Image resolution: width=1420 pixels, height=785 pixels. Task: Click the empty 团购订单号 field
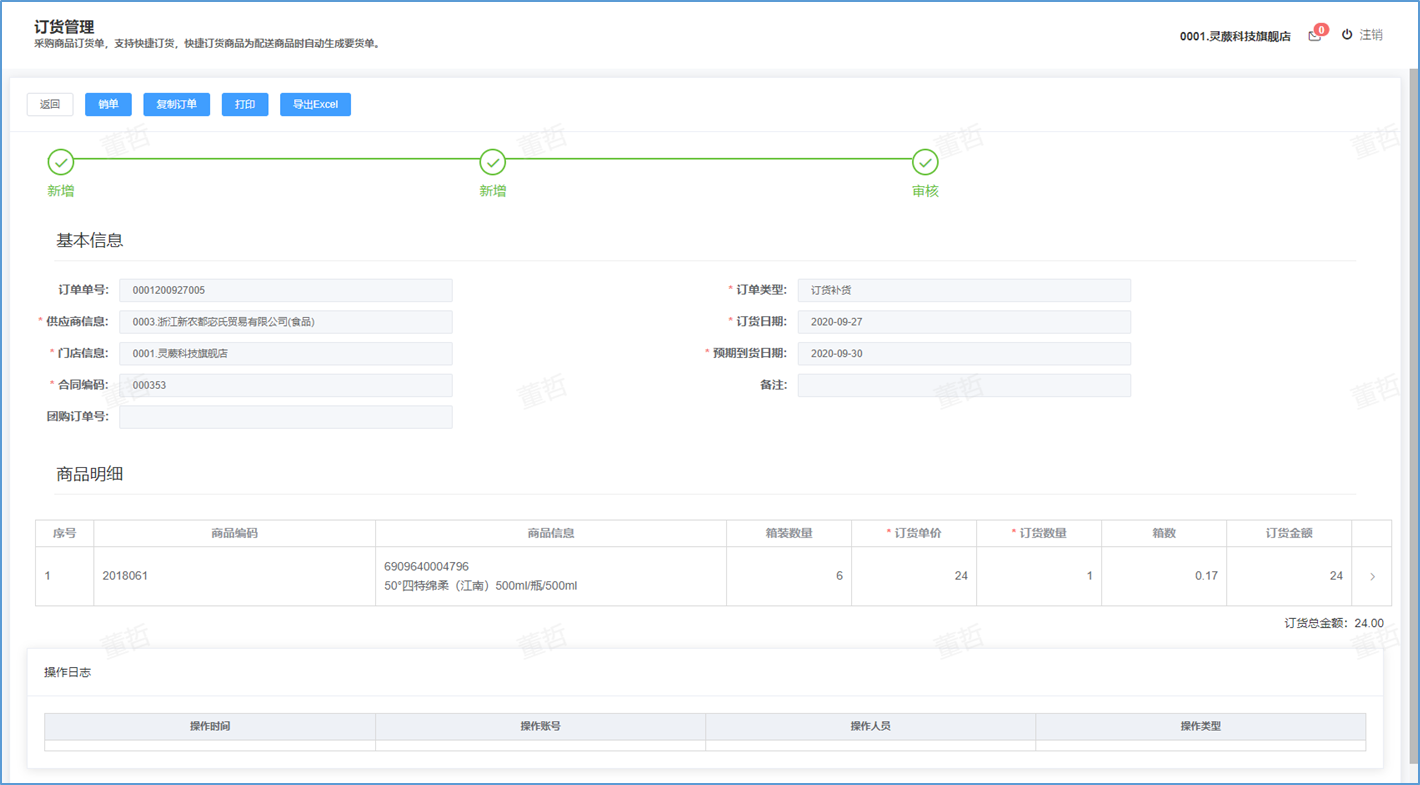click(285, 416)
